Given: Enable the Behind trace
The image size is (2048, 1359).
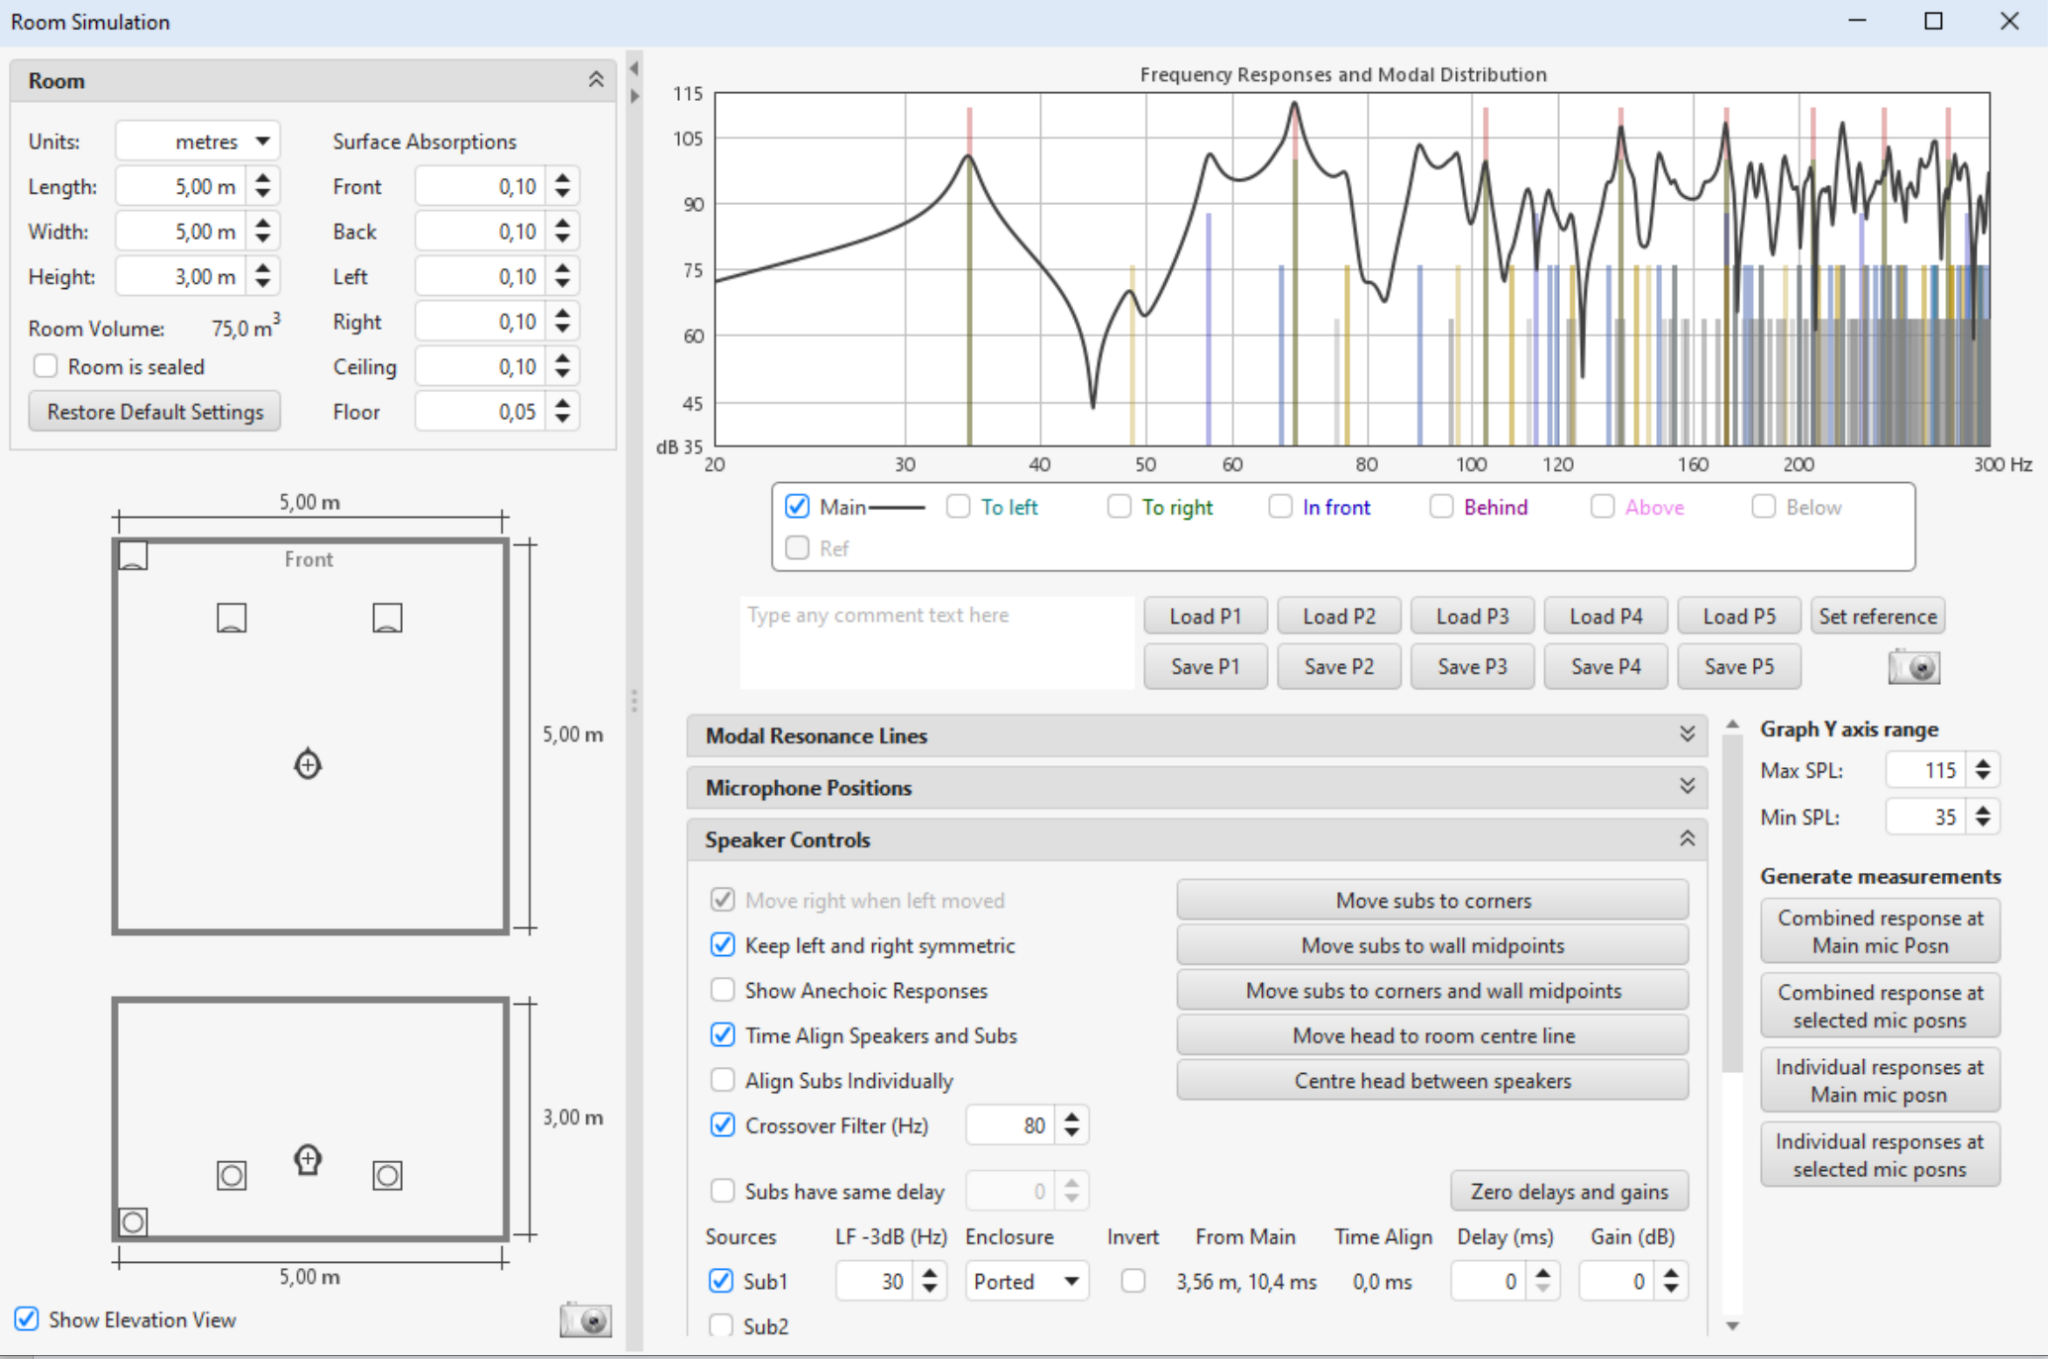Looking at the screenshot, I should coord(1441,506).
